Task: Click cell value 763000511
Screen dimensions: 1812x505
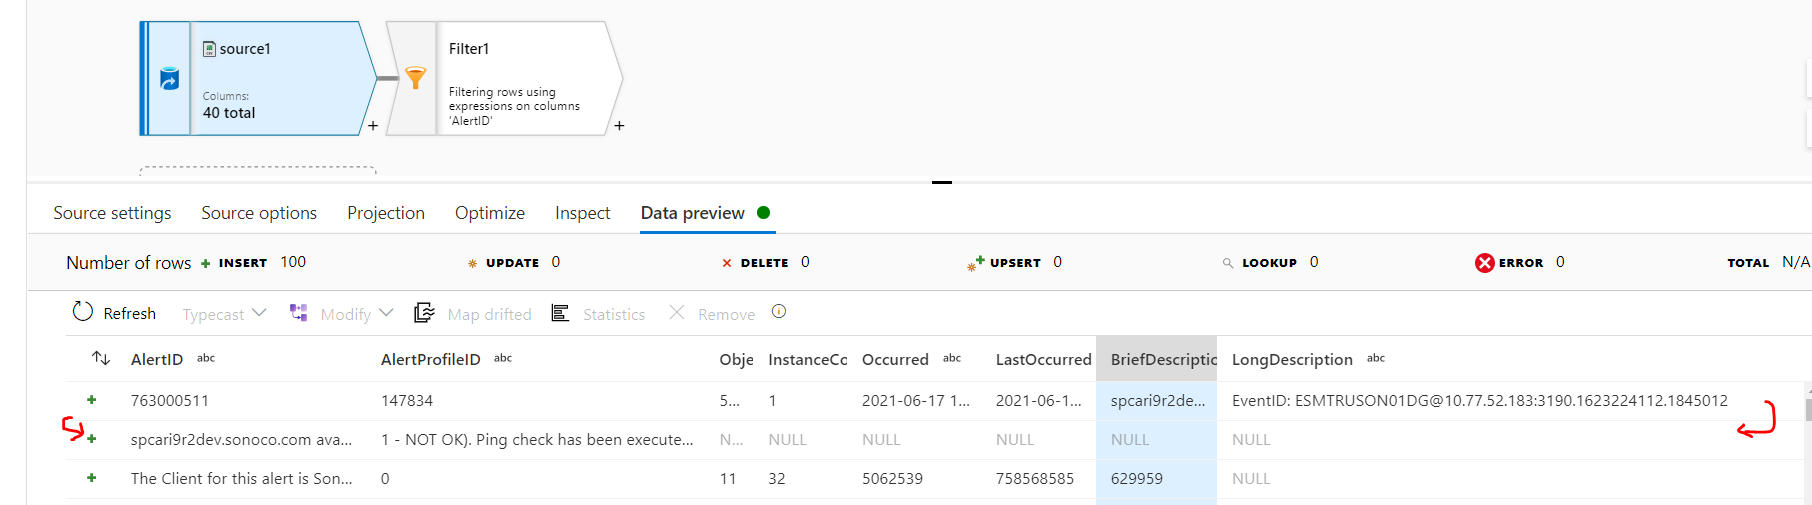Action: coord(170,400)
